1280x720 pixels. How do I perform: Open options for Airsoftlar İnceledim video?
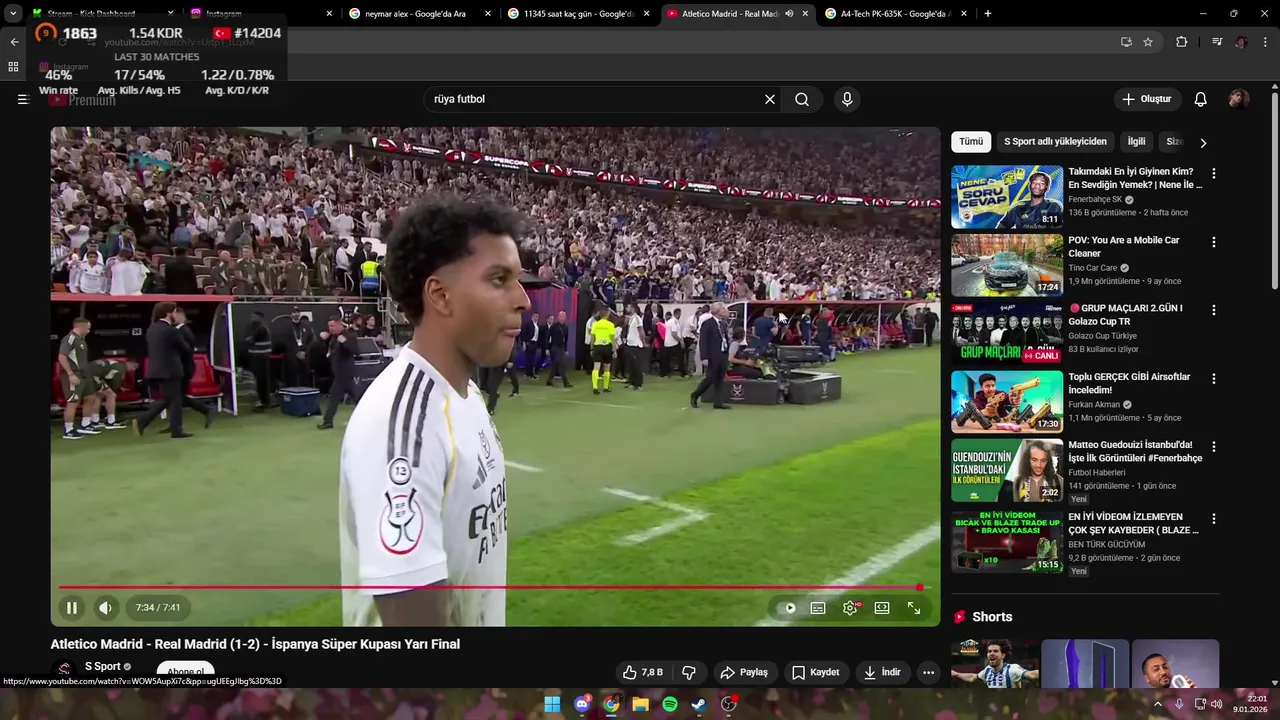point(1214,379)
